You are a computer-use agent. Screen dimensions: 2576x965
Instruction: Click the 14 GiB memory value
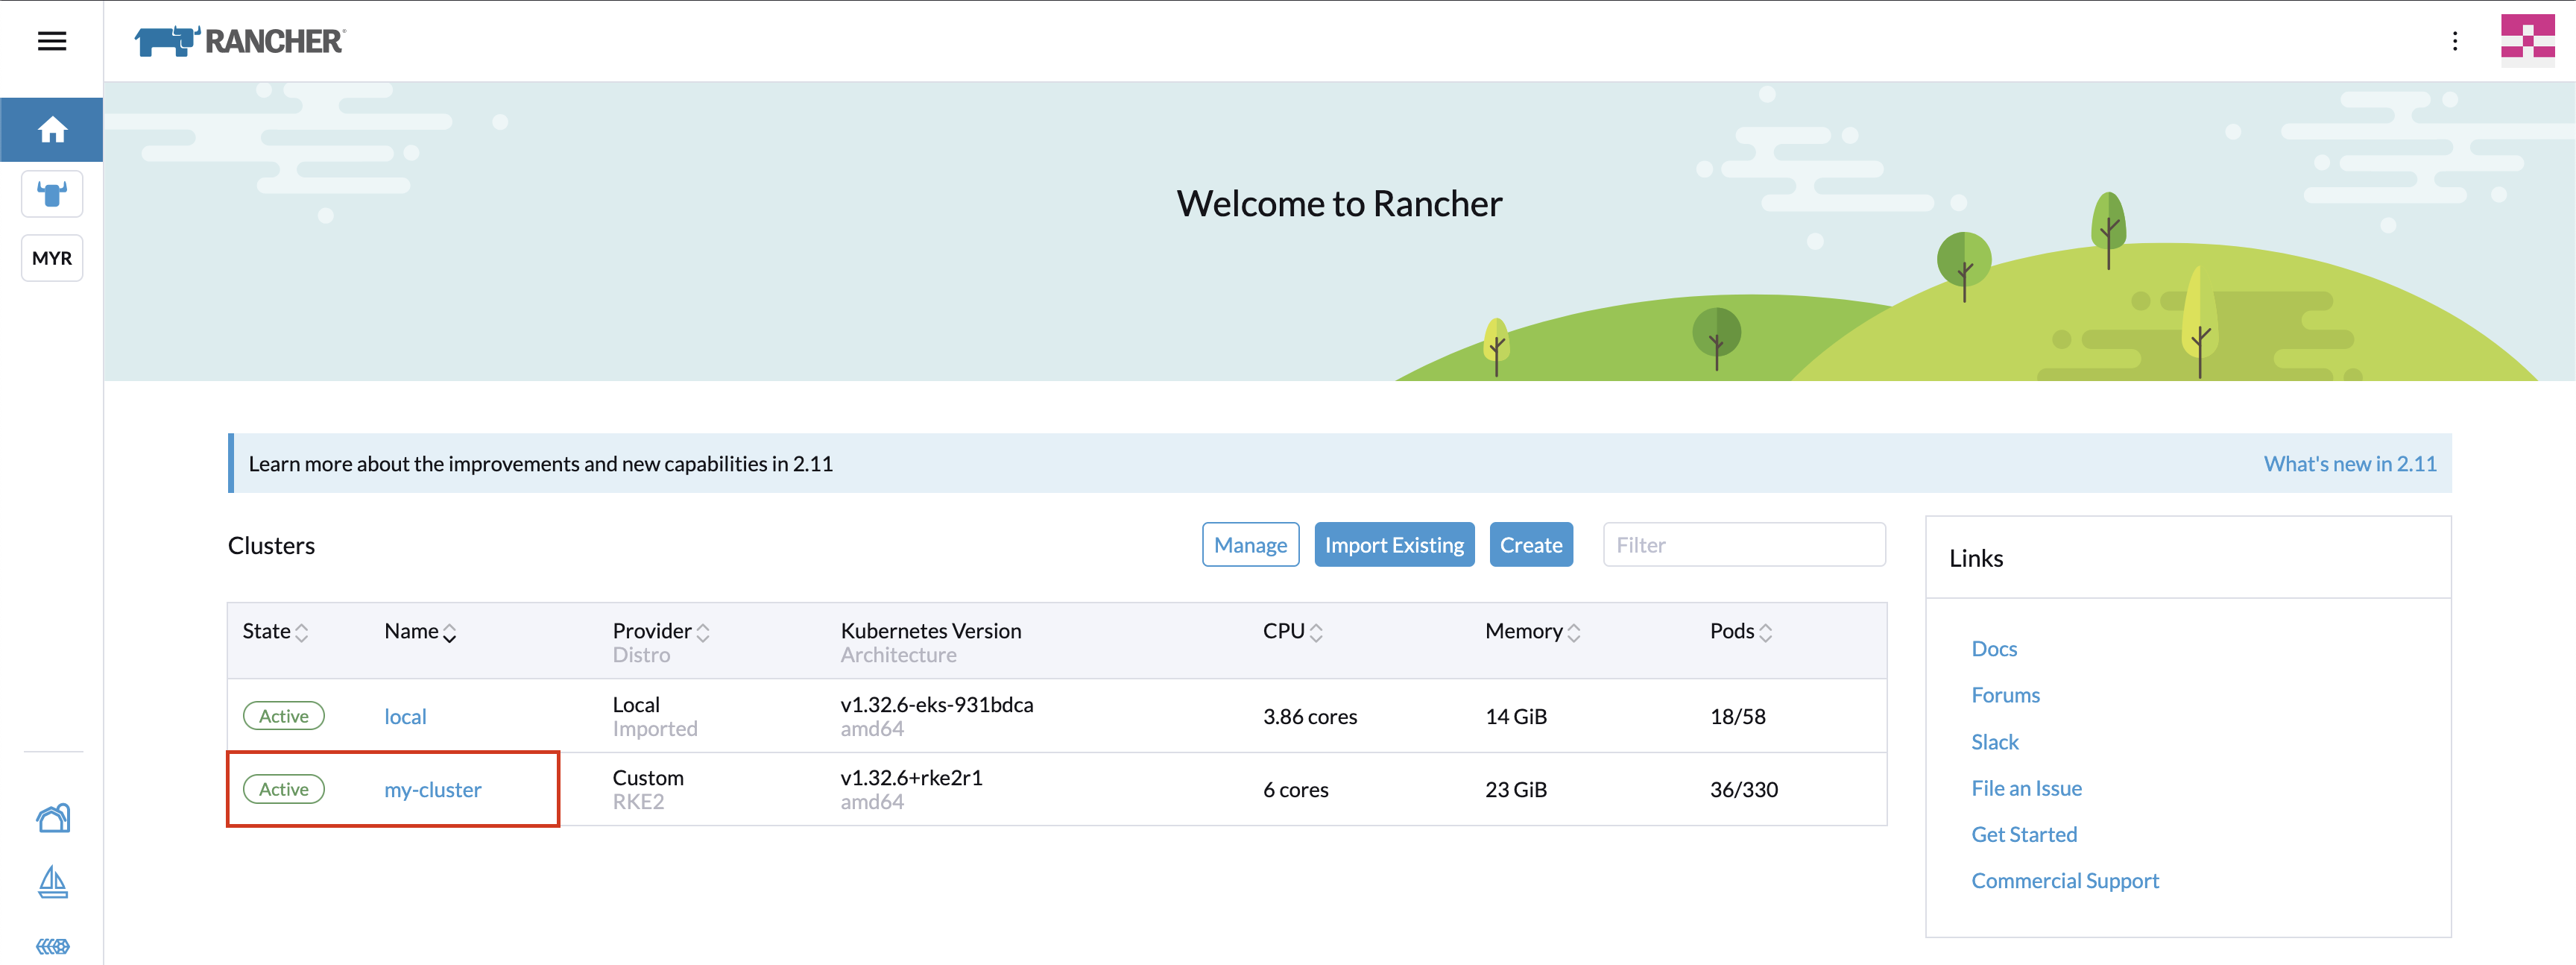click(1515, 716)
